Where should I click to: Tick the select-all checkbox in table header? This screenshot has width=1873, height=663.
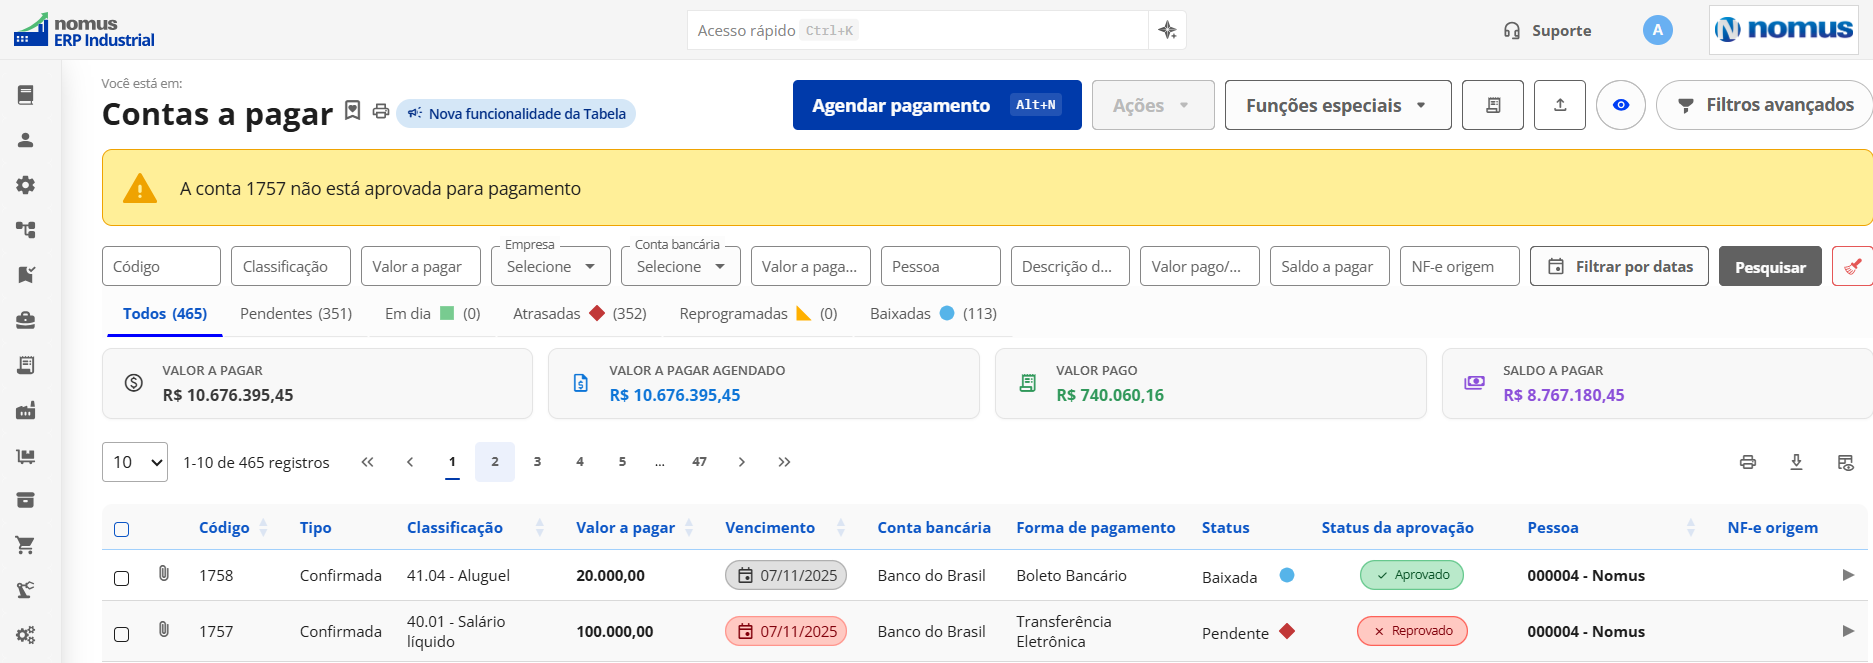pos(122,529)
